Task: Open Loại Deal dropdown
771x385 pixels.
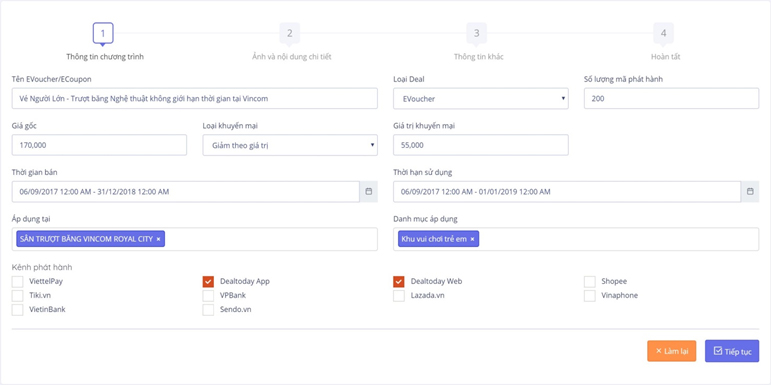Action: (x=481, y=98)
